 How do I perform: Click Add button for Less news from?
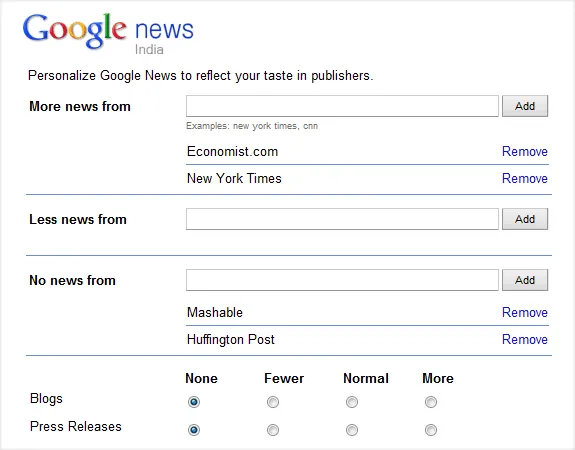coord(525,219)
